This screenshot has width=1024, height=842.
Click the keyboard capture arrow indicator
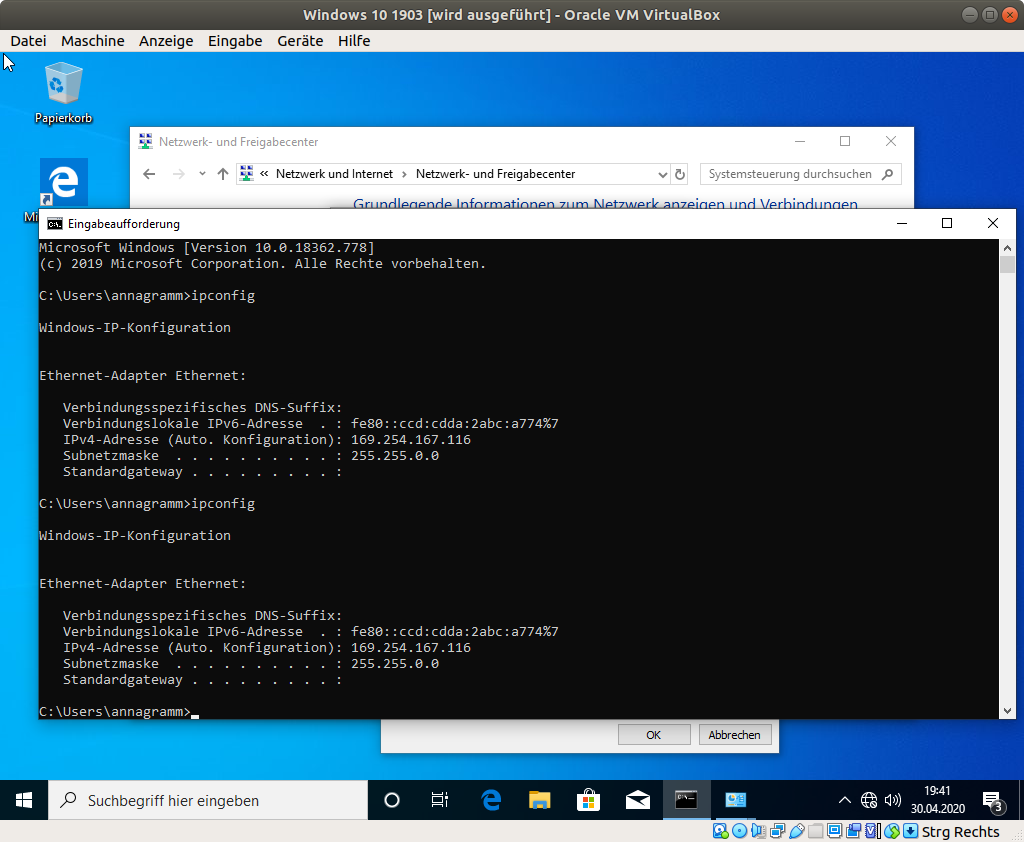[x=910, y=831]
